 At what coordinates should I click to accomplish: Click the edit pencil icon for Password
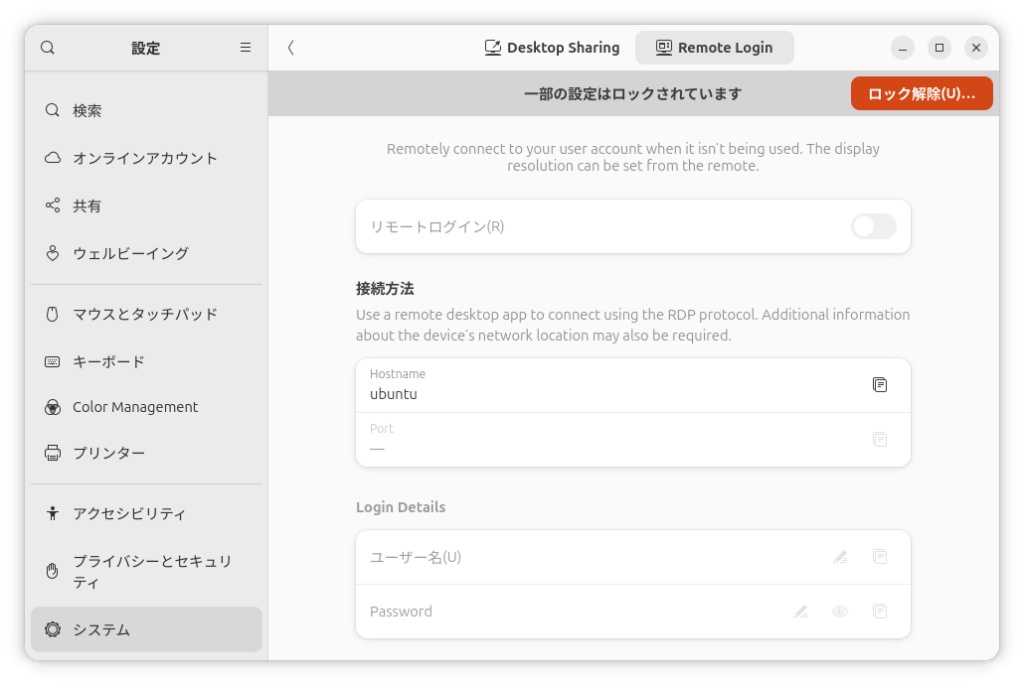pyautogui.click(x=800, y=611)
